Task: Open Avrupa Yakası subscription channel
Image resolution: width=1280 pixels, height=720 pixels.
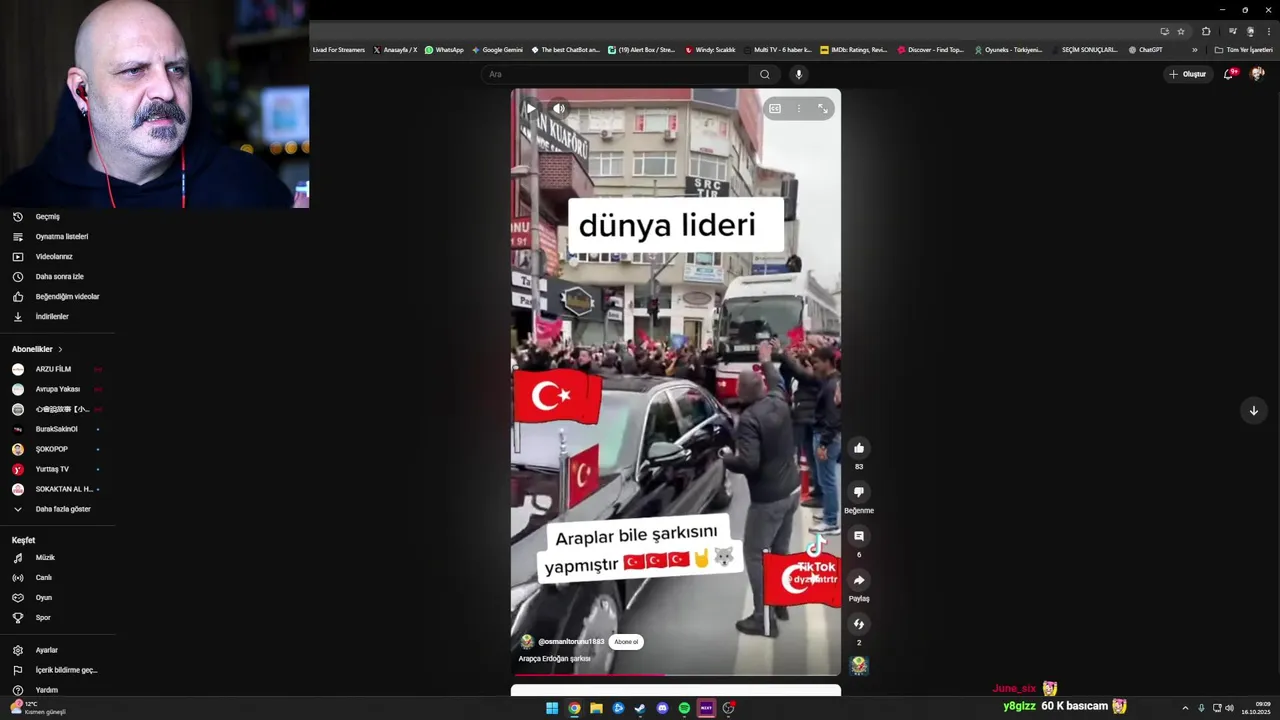Action: [x=57, y=389]
